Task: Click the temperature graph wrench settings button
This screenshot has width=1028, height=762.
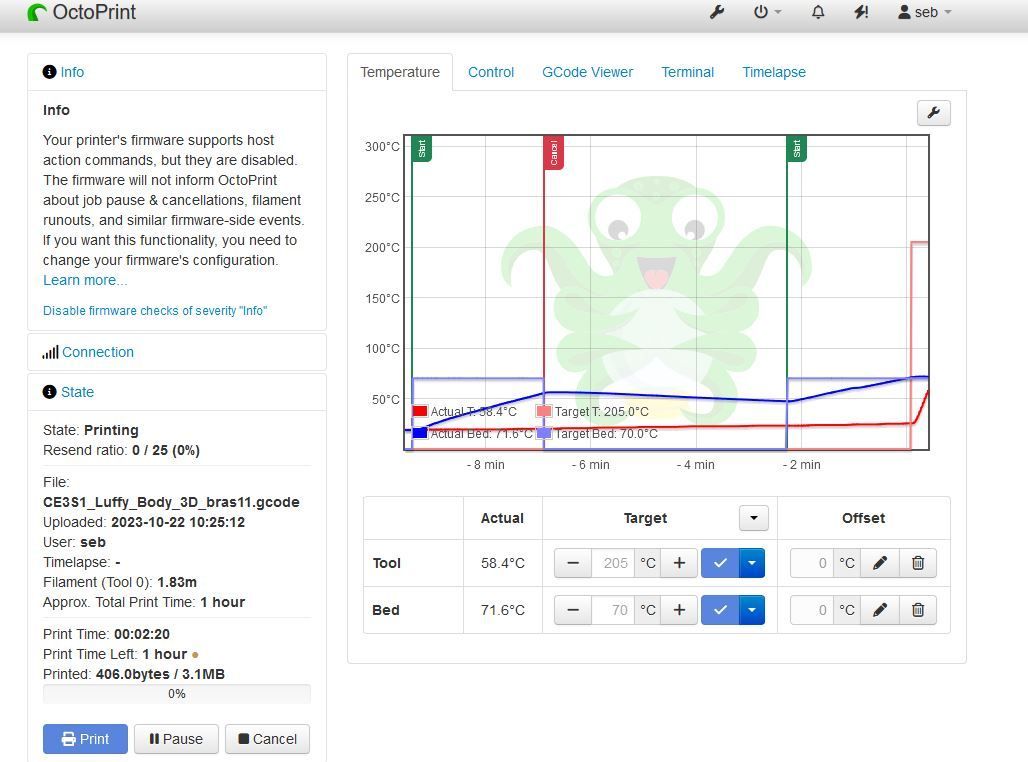Action: point(934,113)
